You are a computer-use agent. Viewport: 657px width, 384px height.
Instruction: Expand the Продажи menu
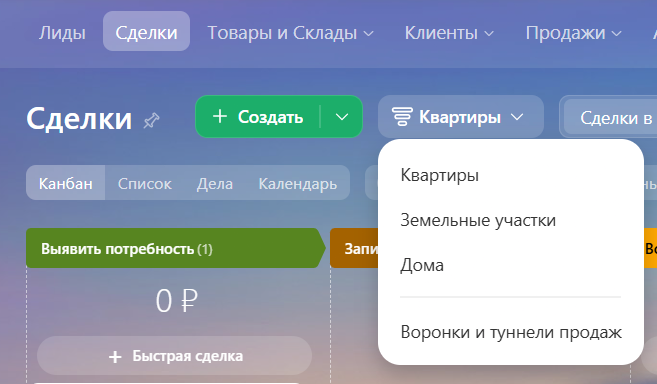tap(574, 33)
